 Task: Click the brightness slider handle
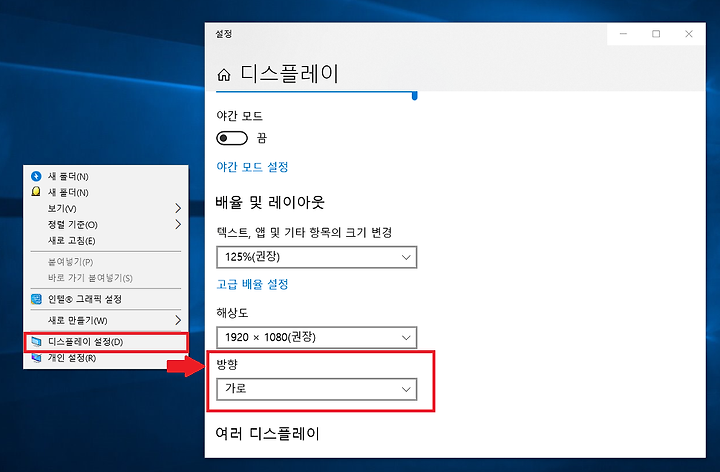click(x=415, y=96)
